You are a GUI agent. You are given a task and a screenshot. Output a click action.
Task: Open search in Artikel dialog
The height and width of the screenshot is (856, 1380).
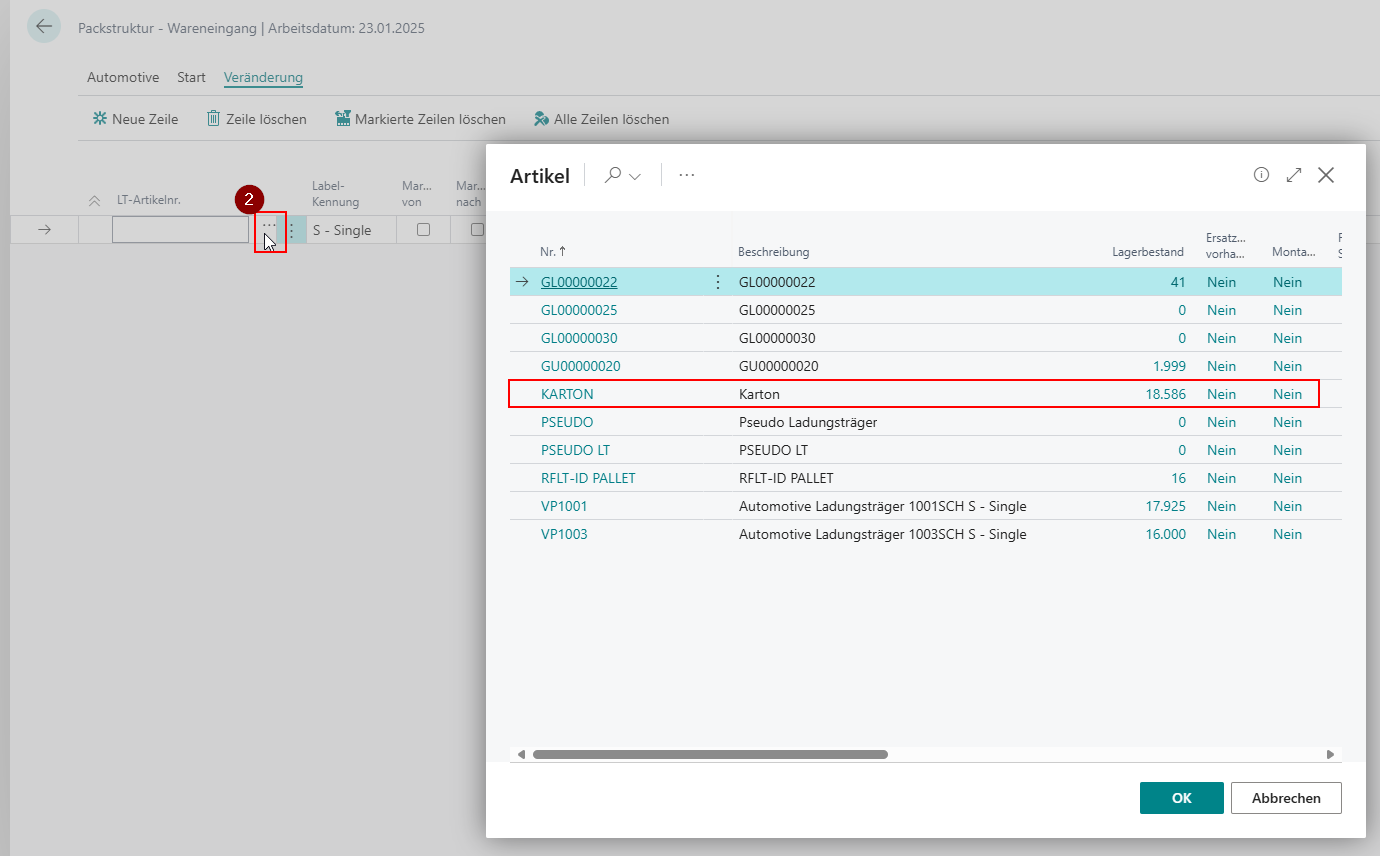point(613,175)
